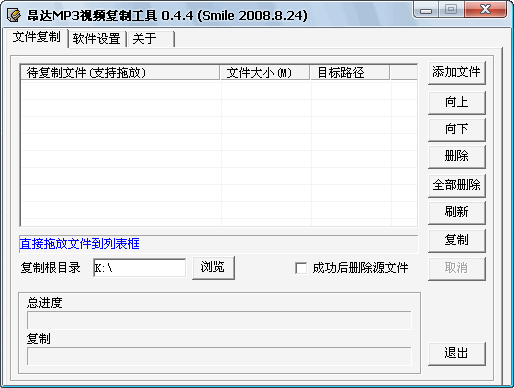The image size is (514, 388).
Task: Maximize the window
Action: (451, 9)
